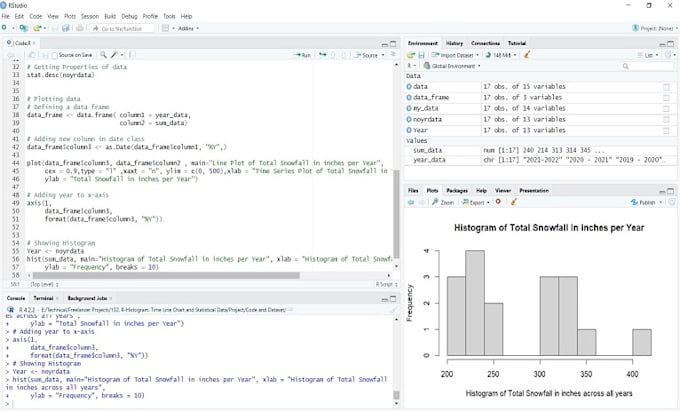Save all open documents icon

coord(65,28)
